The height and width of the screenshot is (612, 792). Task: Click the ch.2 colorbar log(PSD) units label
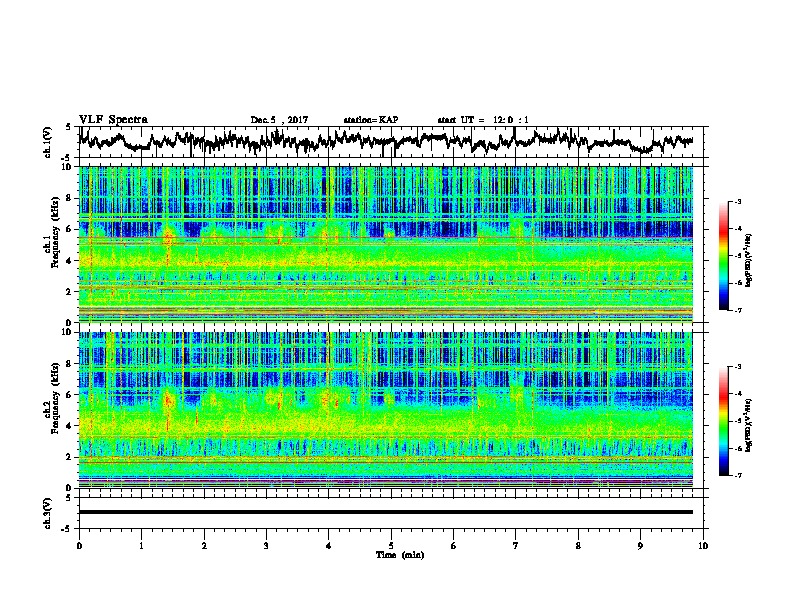pos(749,425)
